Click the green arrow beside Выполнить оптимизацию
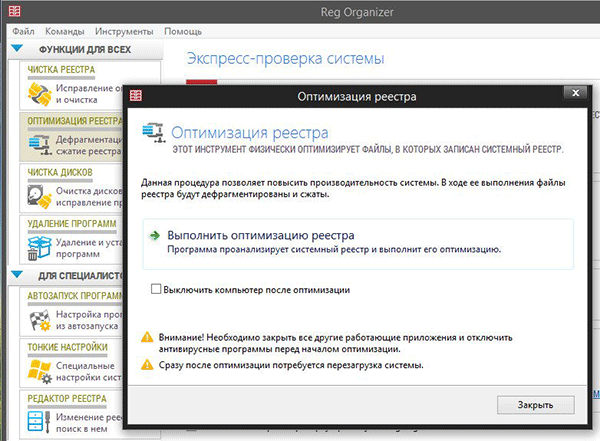 pyautogui.click(x=155, y=235)
